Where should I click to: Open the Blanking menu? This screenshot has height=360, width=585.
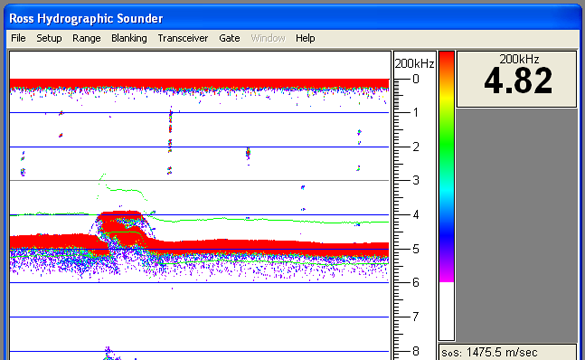tap(129, 38)
